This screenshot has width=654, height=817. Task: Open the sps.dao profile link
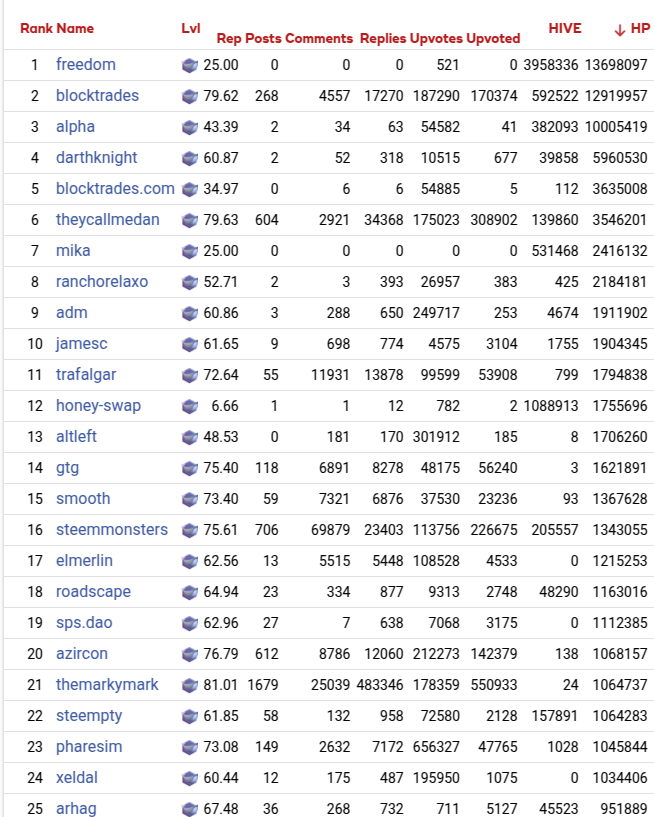(x=84, y=623)
